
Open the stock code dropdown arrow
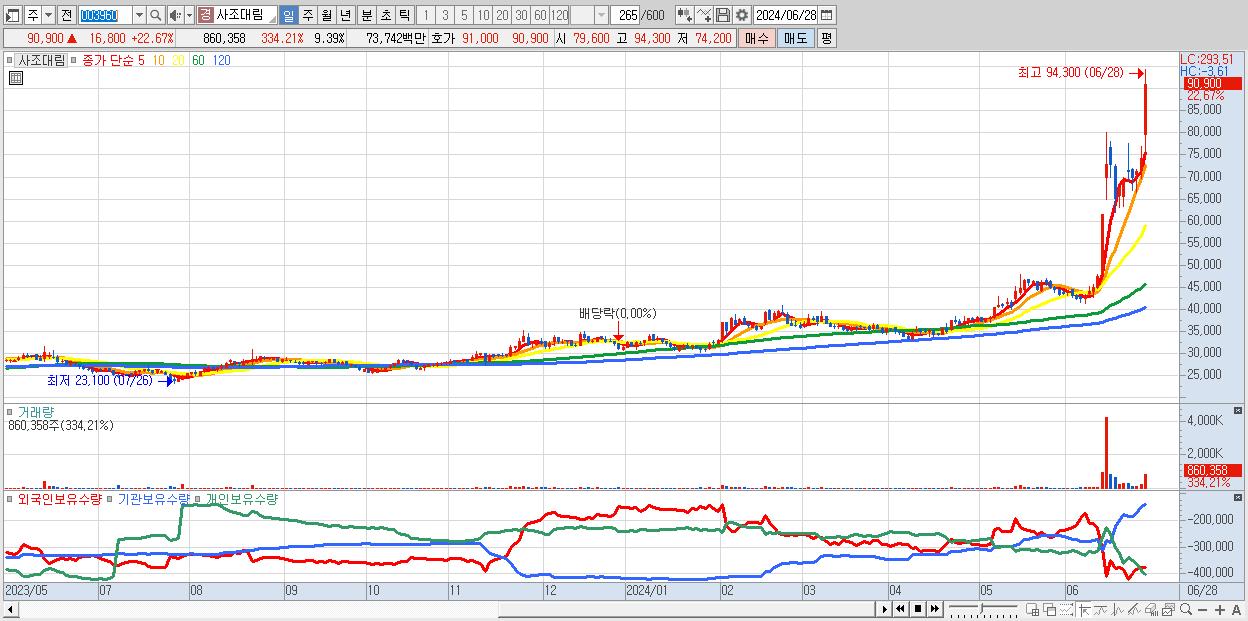pyautogui.click(x=139, y=15)
